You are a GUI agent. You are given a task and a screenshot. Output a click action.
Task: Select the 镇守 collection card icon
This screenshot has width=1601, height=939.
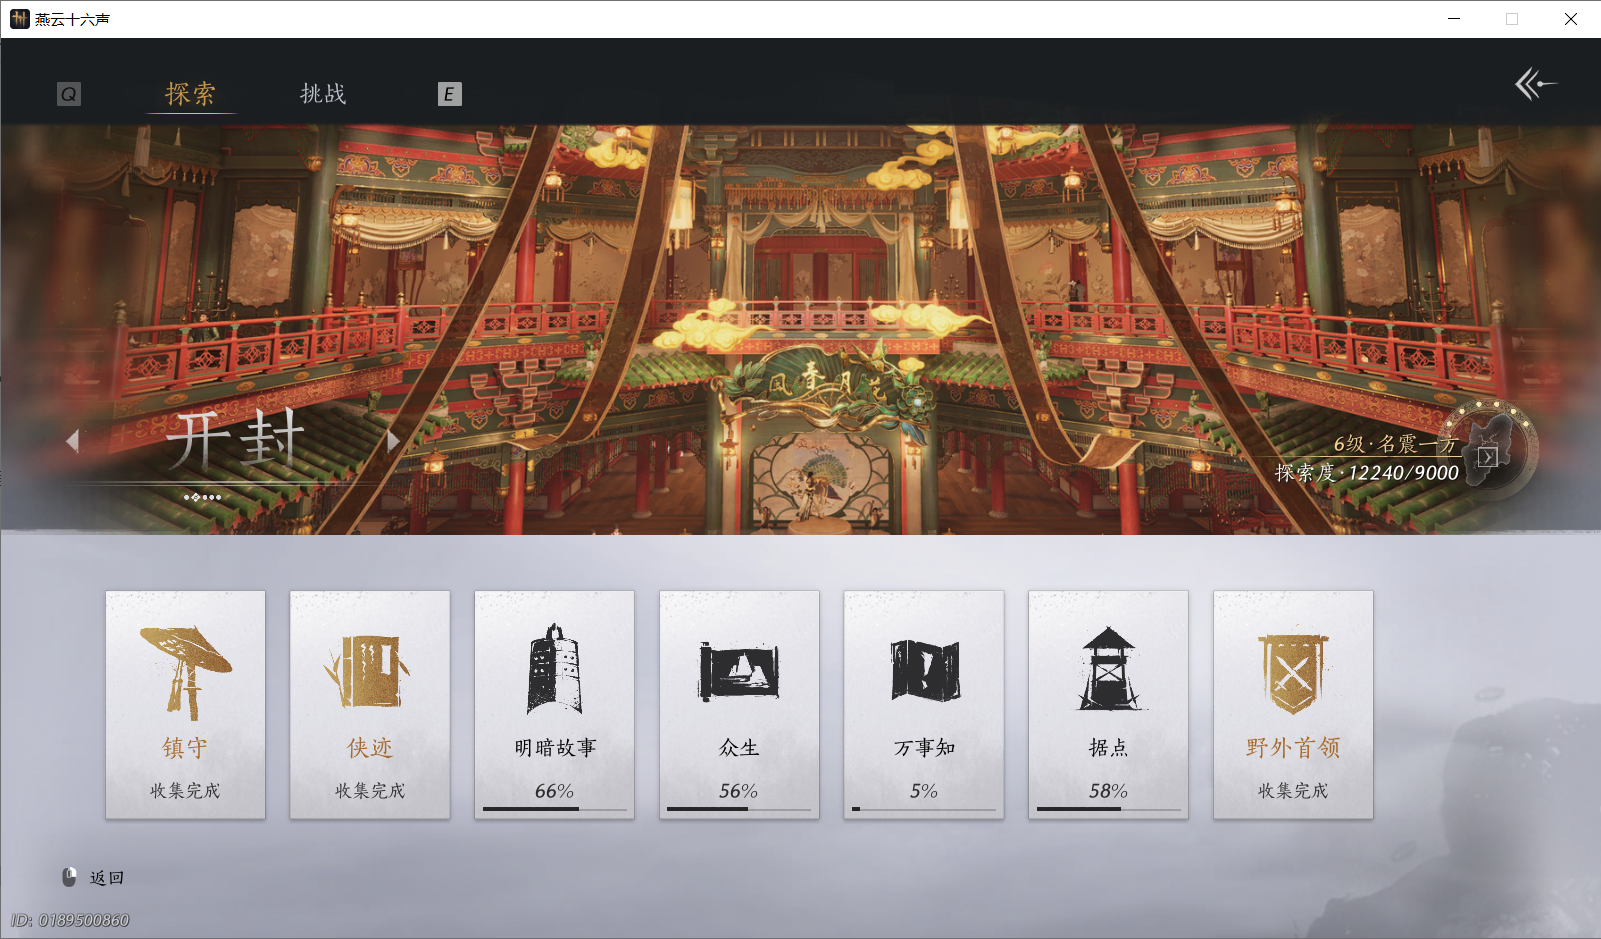[x=185, y=668]
